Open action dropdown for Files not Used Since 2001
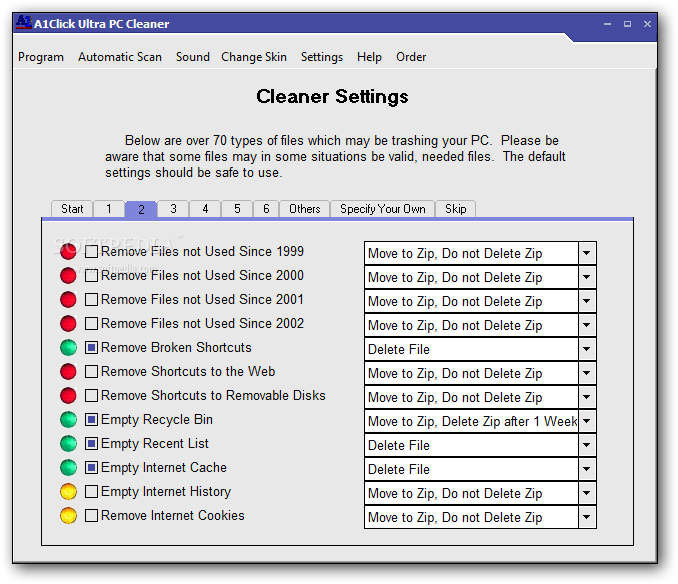Viewport: 678px width, 584px height. coord(587,301)
